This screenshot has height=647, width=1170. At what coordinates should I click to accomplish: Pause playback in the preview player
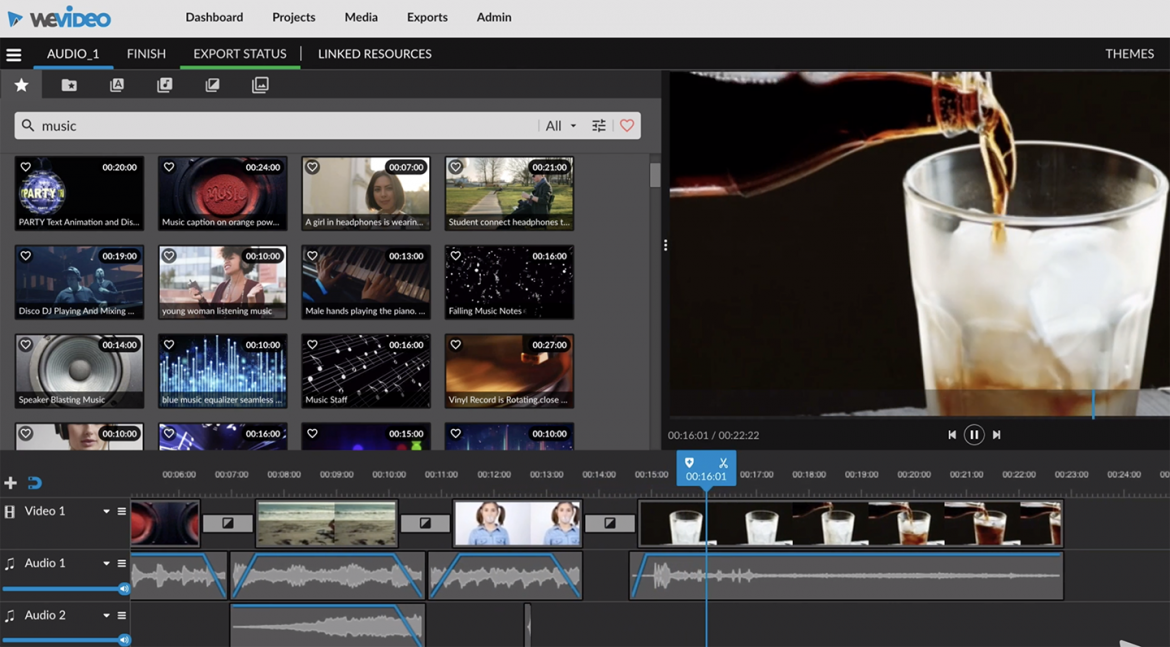point(973,434)
